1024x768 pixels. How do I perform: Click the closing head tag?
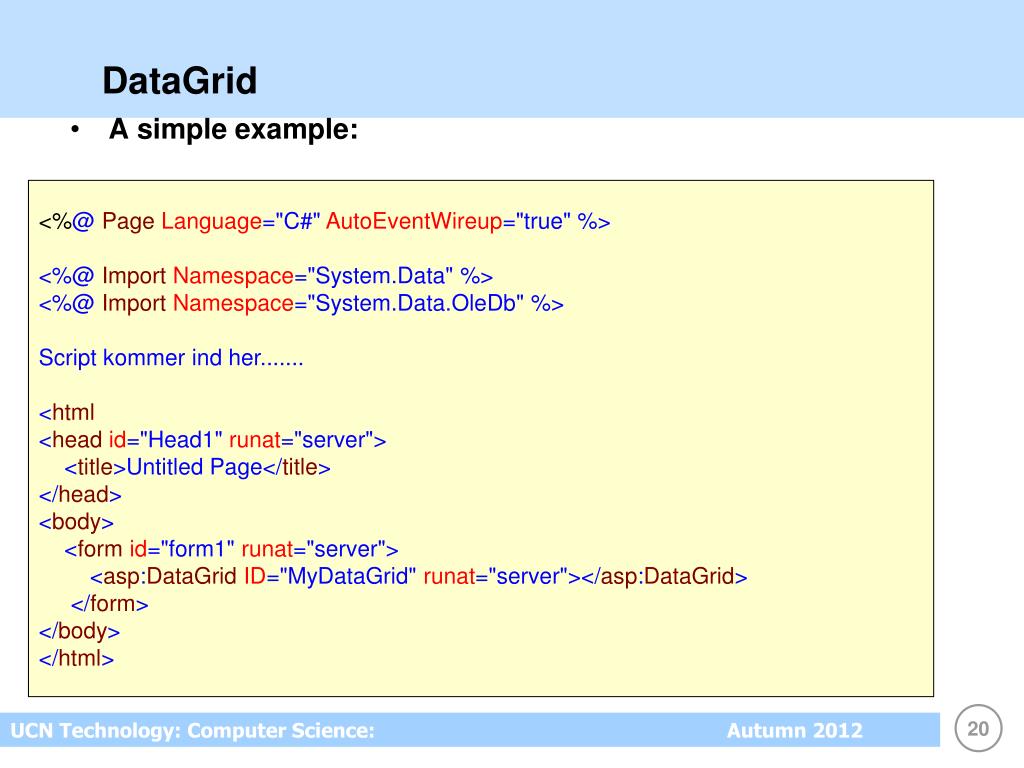point(80,495)
